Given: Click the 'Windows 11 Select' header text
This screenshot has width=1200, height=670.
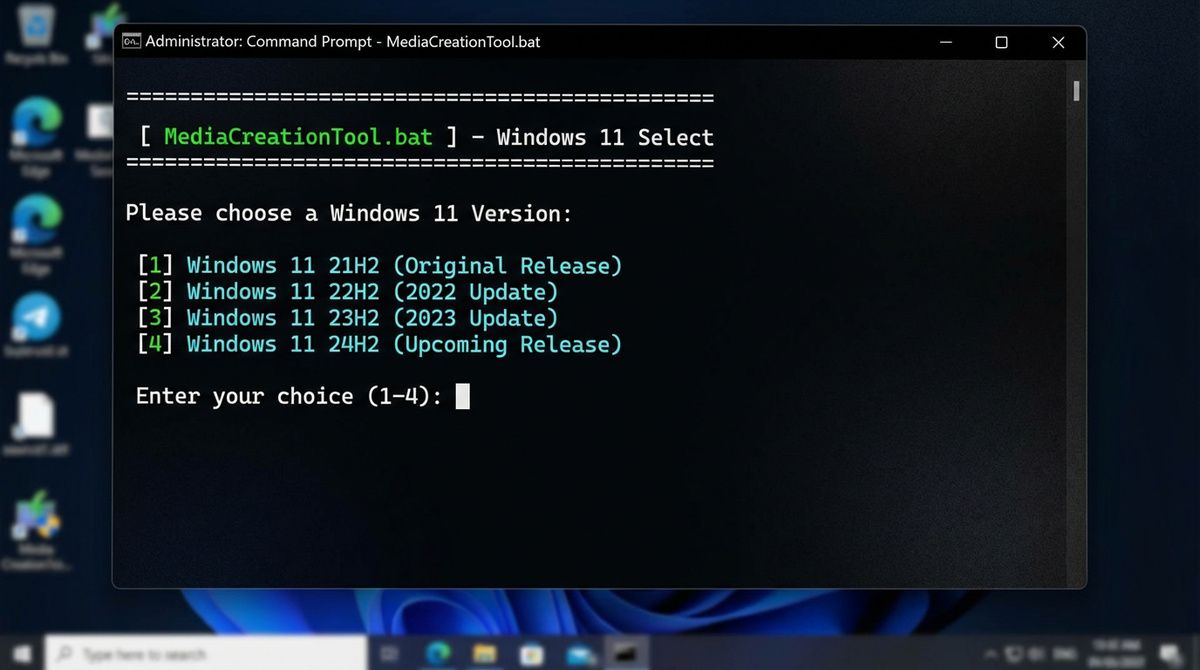Looking at the screenshot, I should [x=605, y=137].
